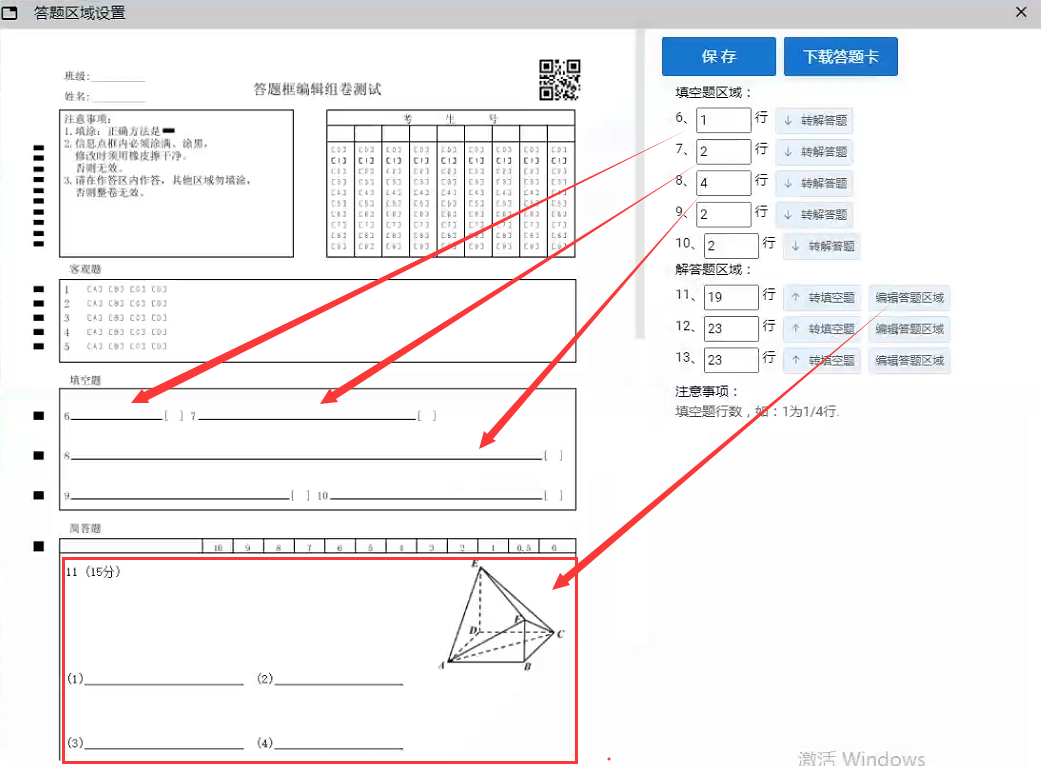The height and width of the screenshot is (766, 1041).
Task: Focus the row count field for question 10
Action: 730,246
